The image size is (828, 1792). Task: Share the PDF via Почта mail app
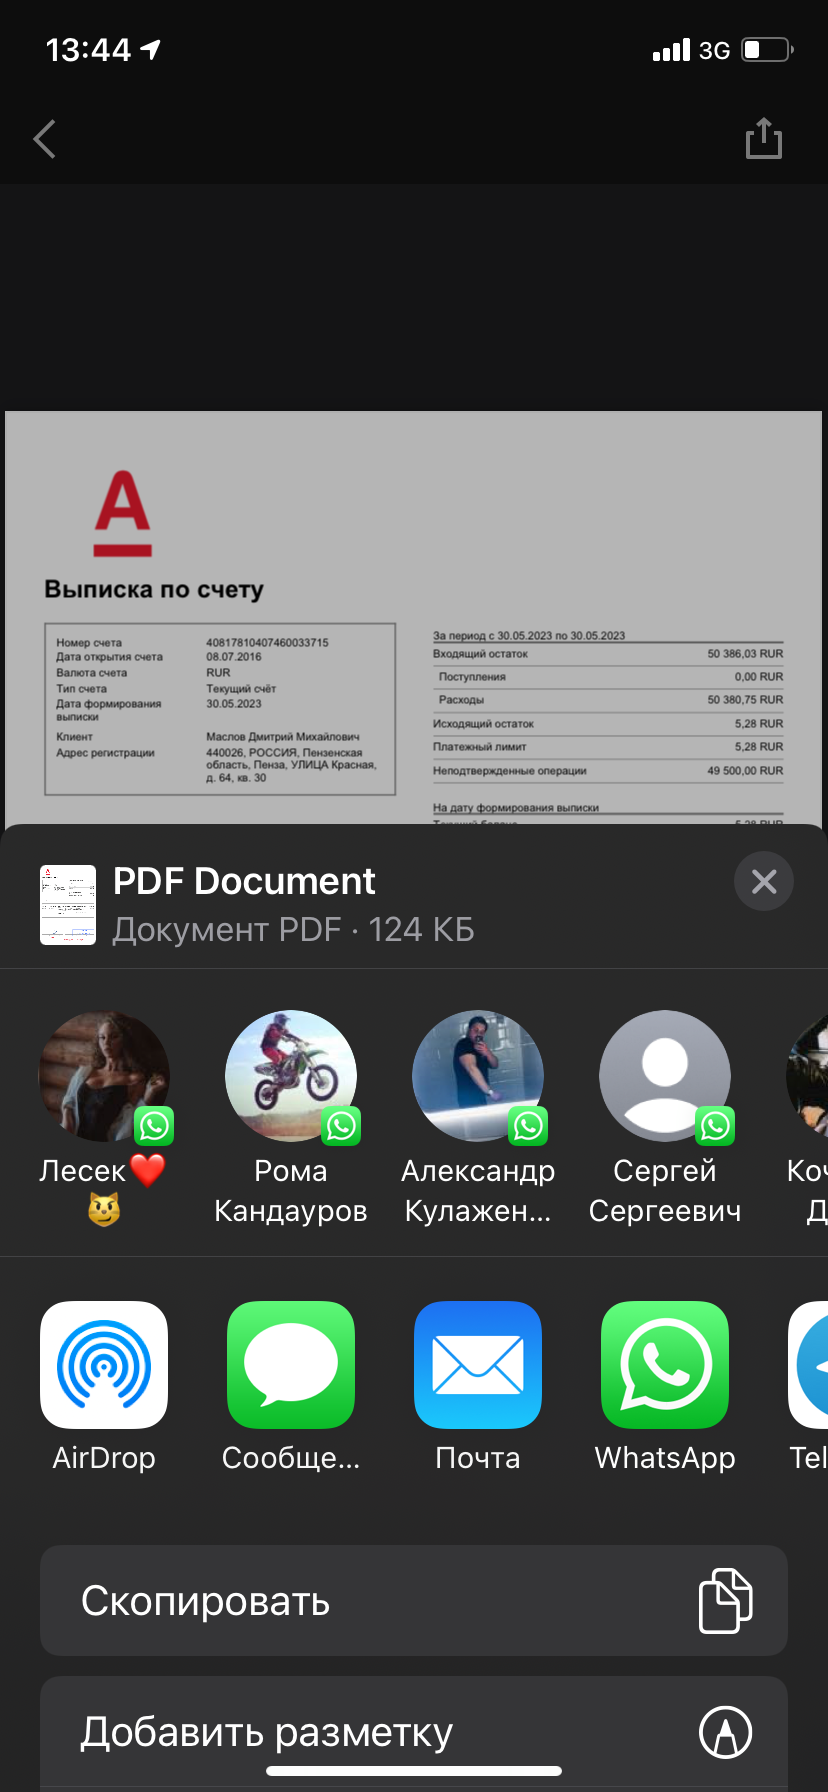click(478, 1365)
